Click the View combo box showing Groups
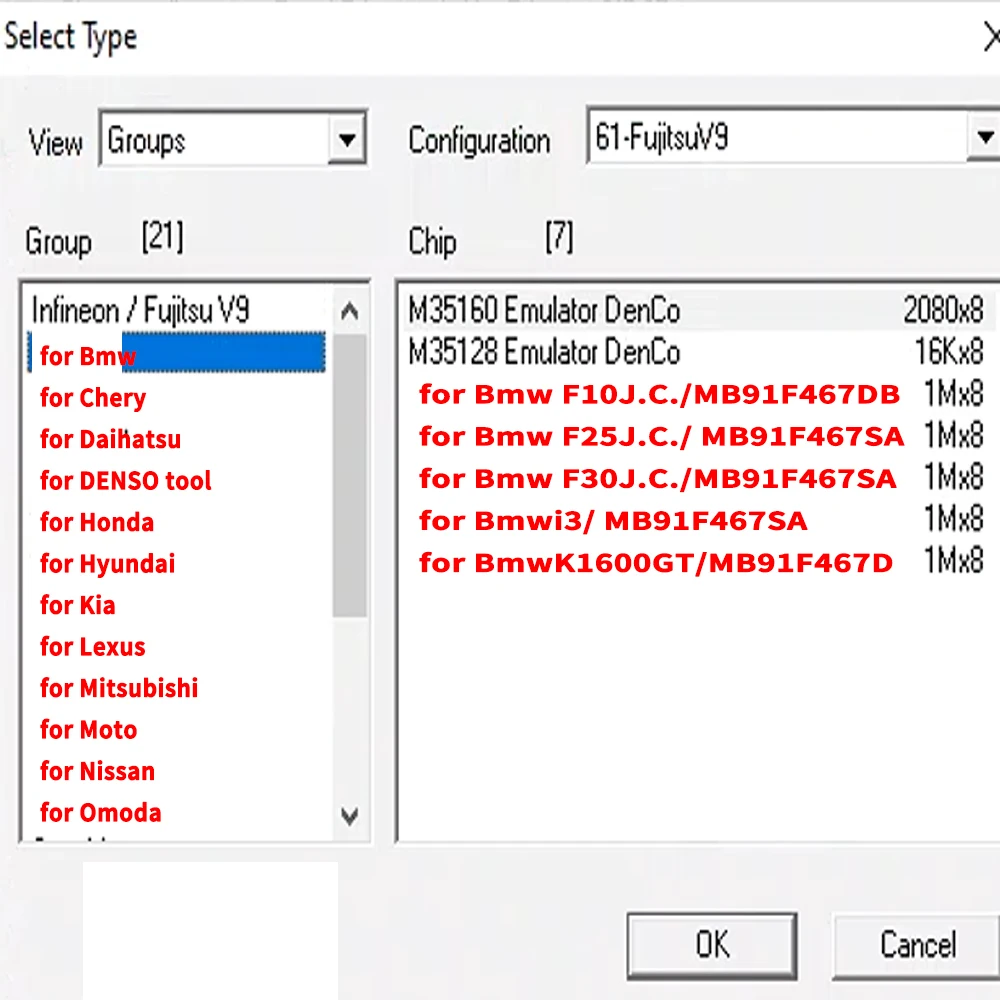Screen dimensions: 1000x1000 [233, 139]
